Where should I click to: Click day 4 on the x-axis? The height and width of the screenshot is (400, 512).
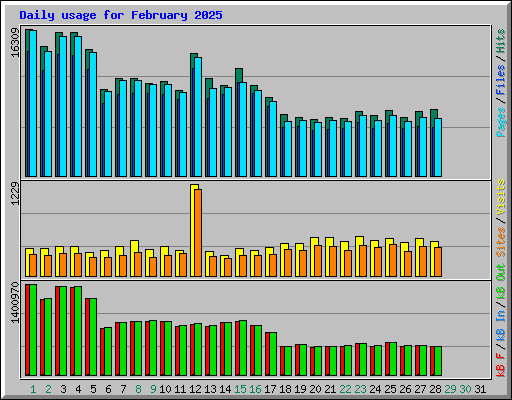point(78,389)
